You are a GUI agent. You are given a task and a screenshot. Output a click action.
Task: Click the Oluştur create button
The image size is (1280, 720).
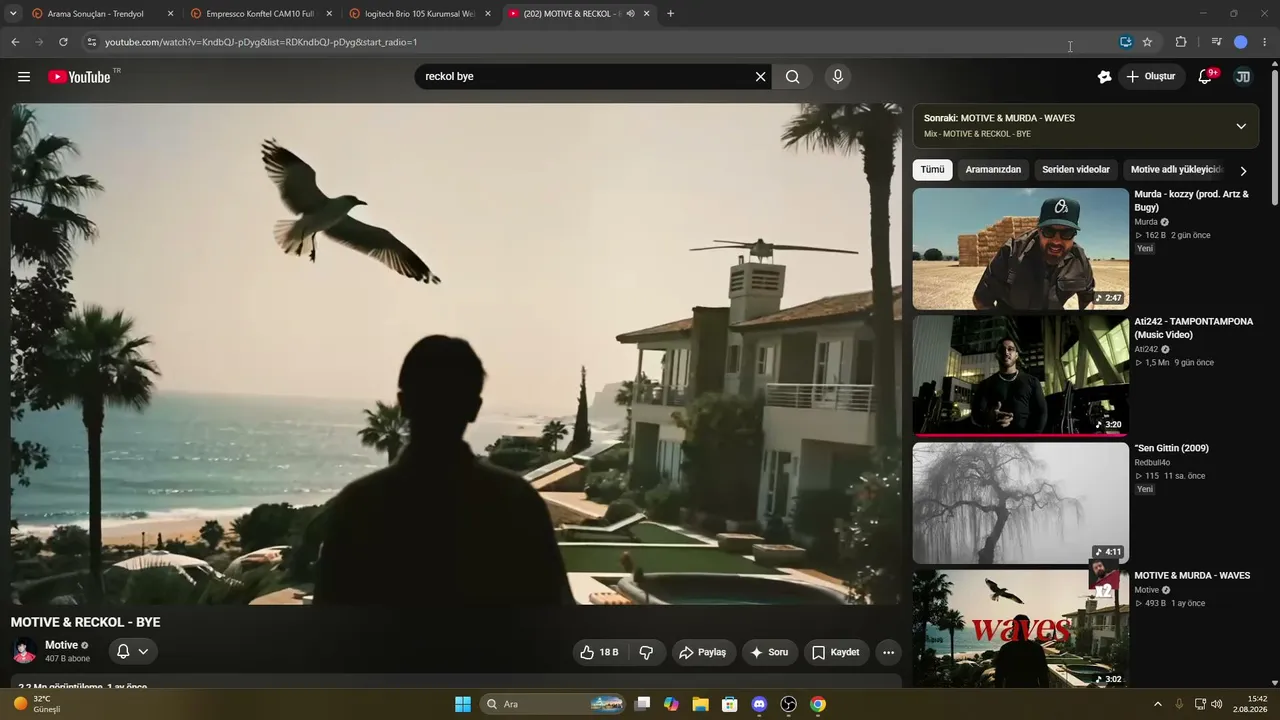1150,77
